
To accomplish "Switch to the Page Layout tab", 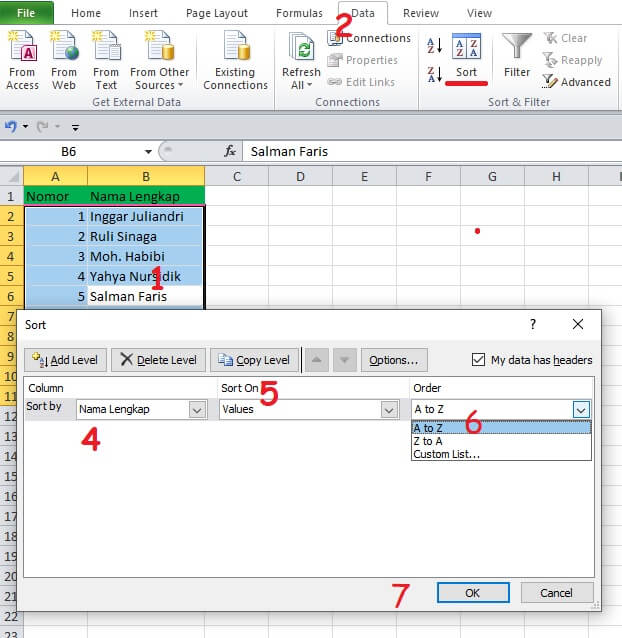I will [217, 13].
